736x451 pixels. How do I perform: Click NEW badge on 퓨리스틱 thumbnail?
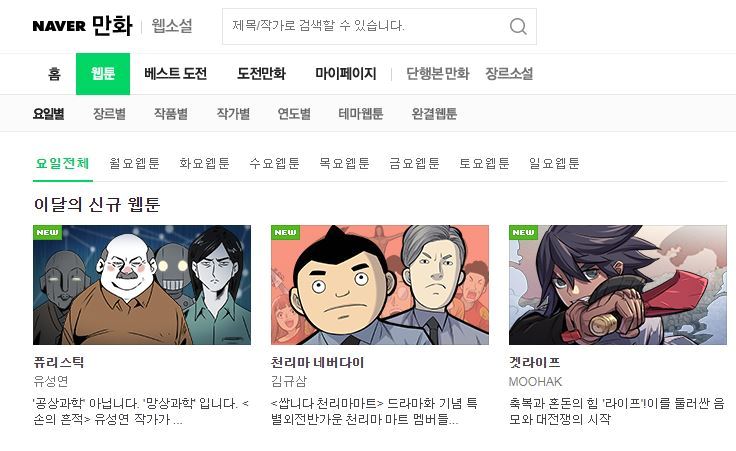click(x=47, y=232)
